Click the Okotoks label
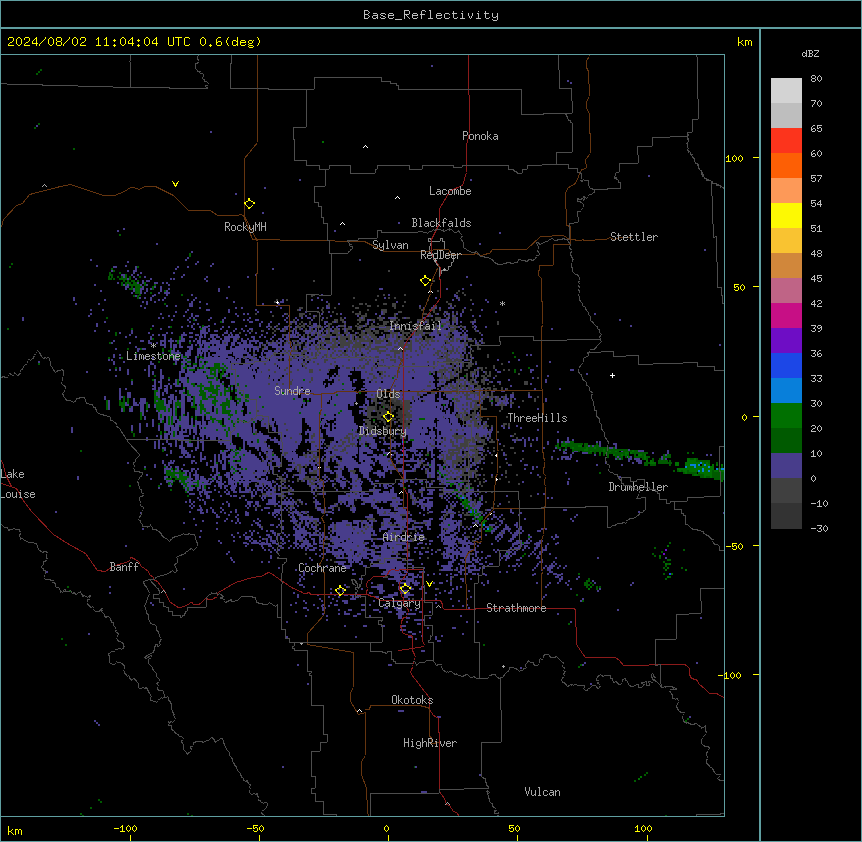The image size is (862, 842). [x=412, y=700]
